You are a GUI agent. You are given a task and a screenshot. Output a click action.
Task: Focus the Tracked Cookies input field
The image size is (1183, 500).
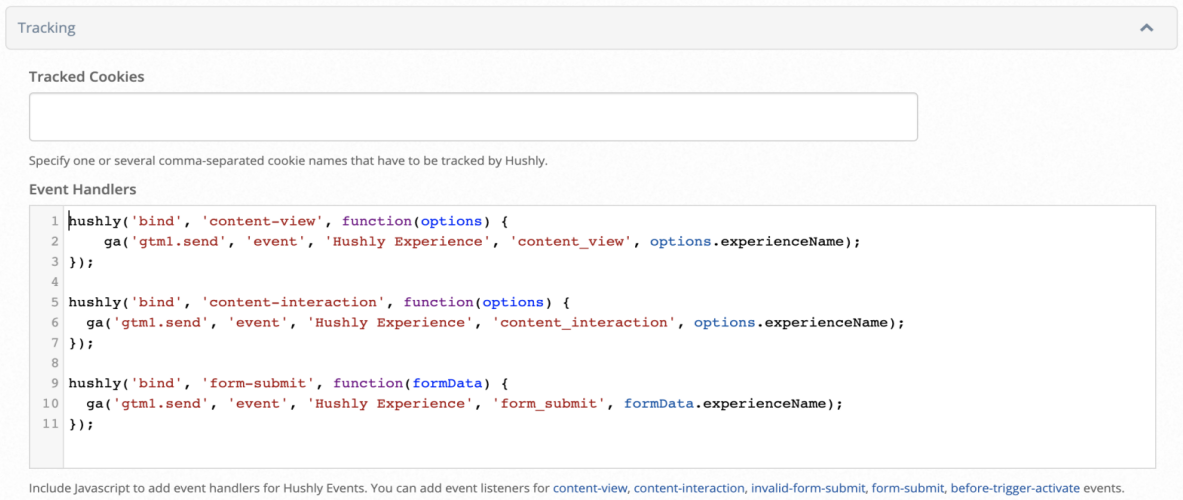(x=473, y=117)
